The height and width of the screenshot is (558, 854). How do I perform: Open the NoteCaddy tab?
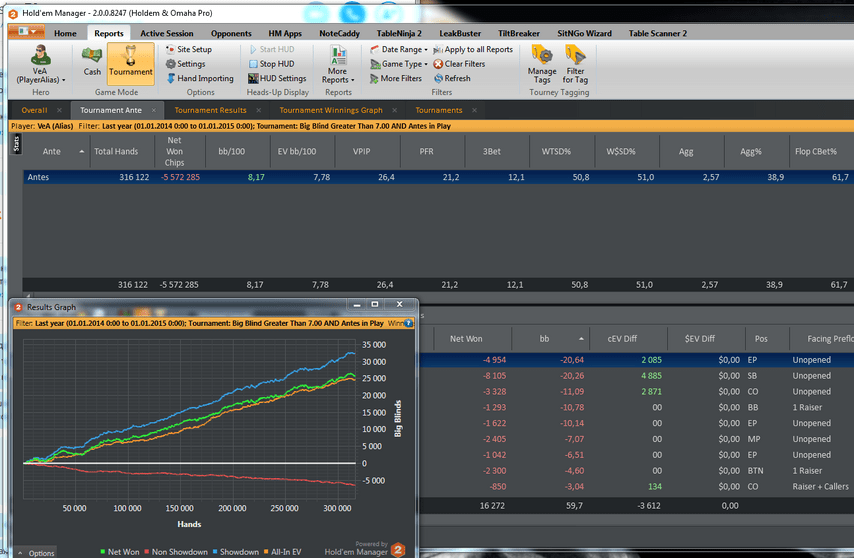pyautogui.click(x=339, y=33)
